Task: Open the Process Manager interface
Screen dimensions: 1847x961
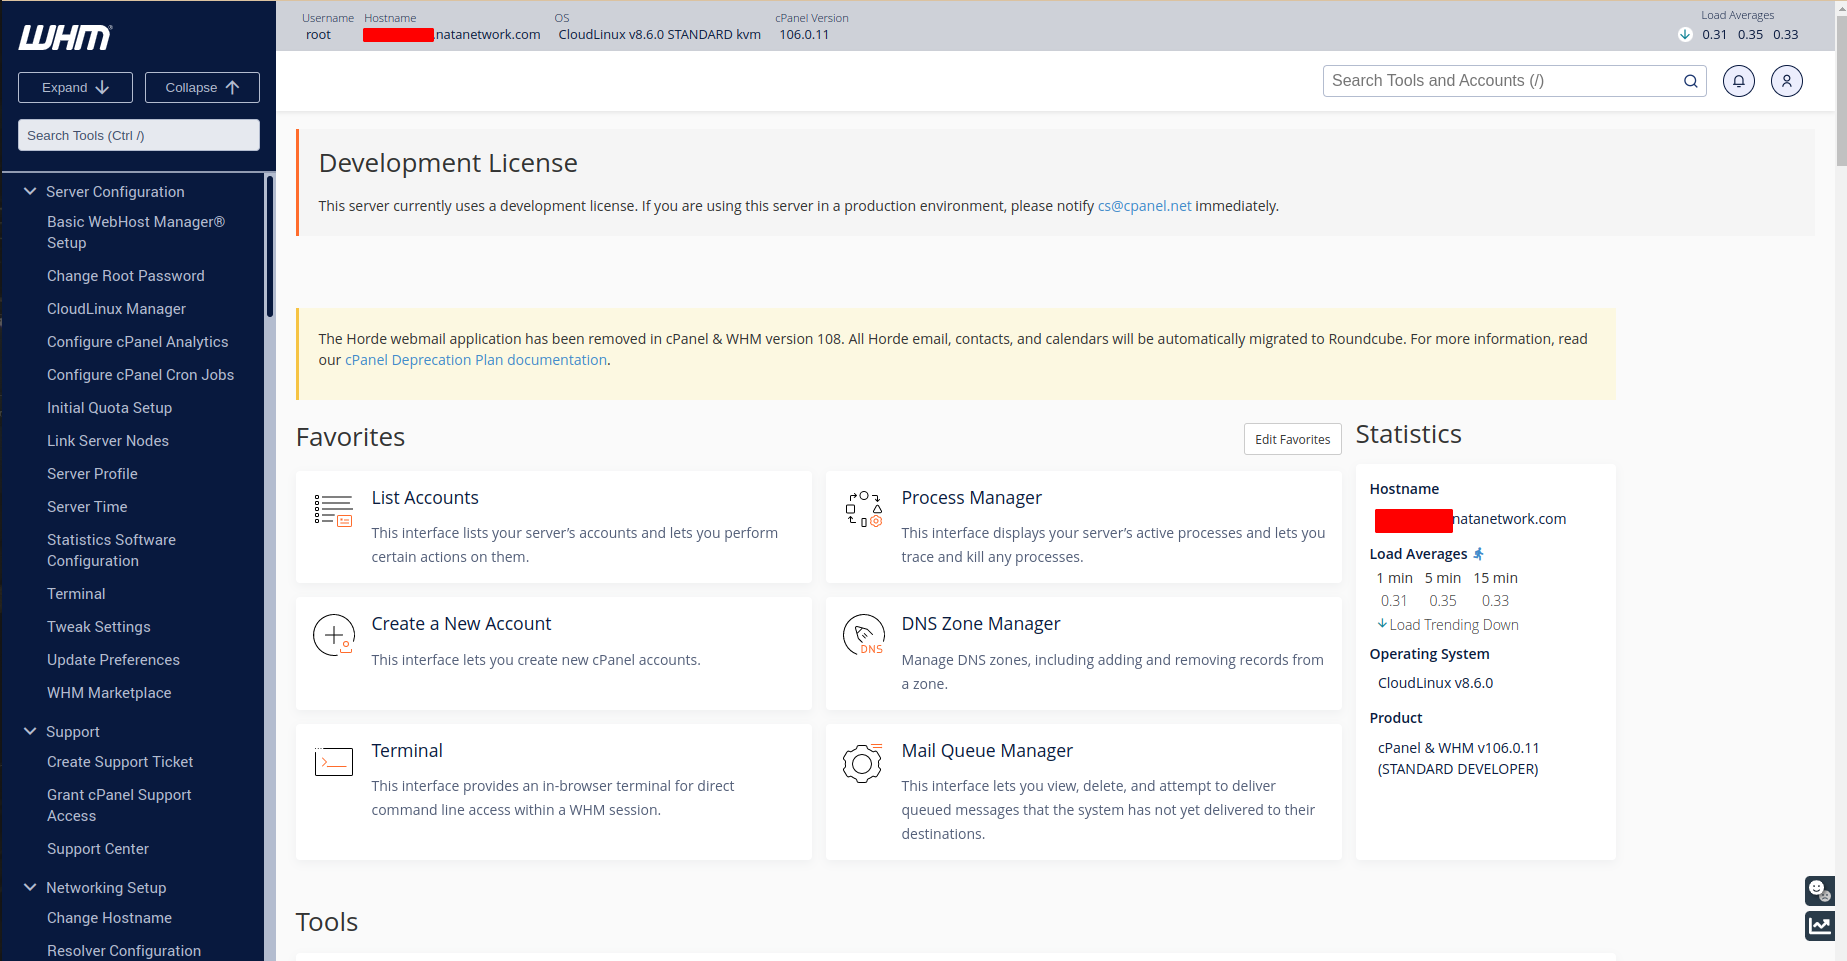Action: point(971,498)
